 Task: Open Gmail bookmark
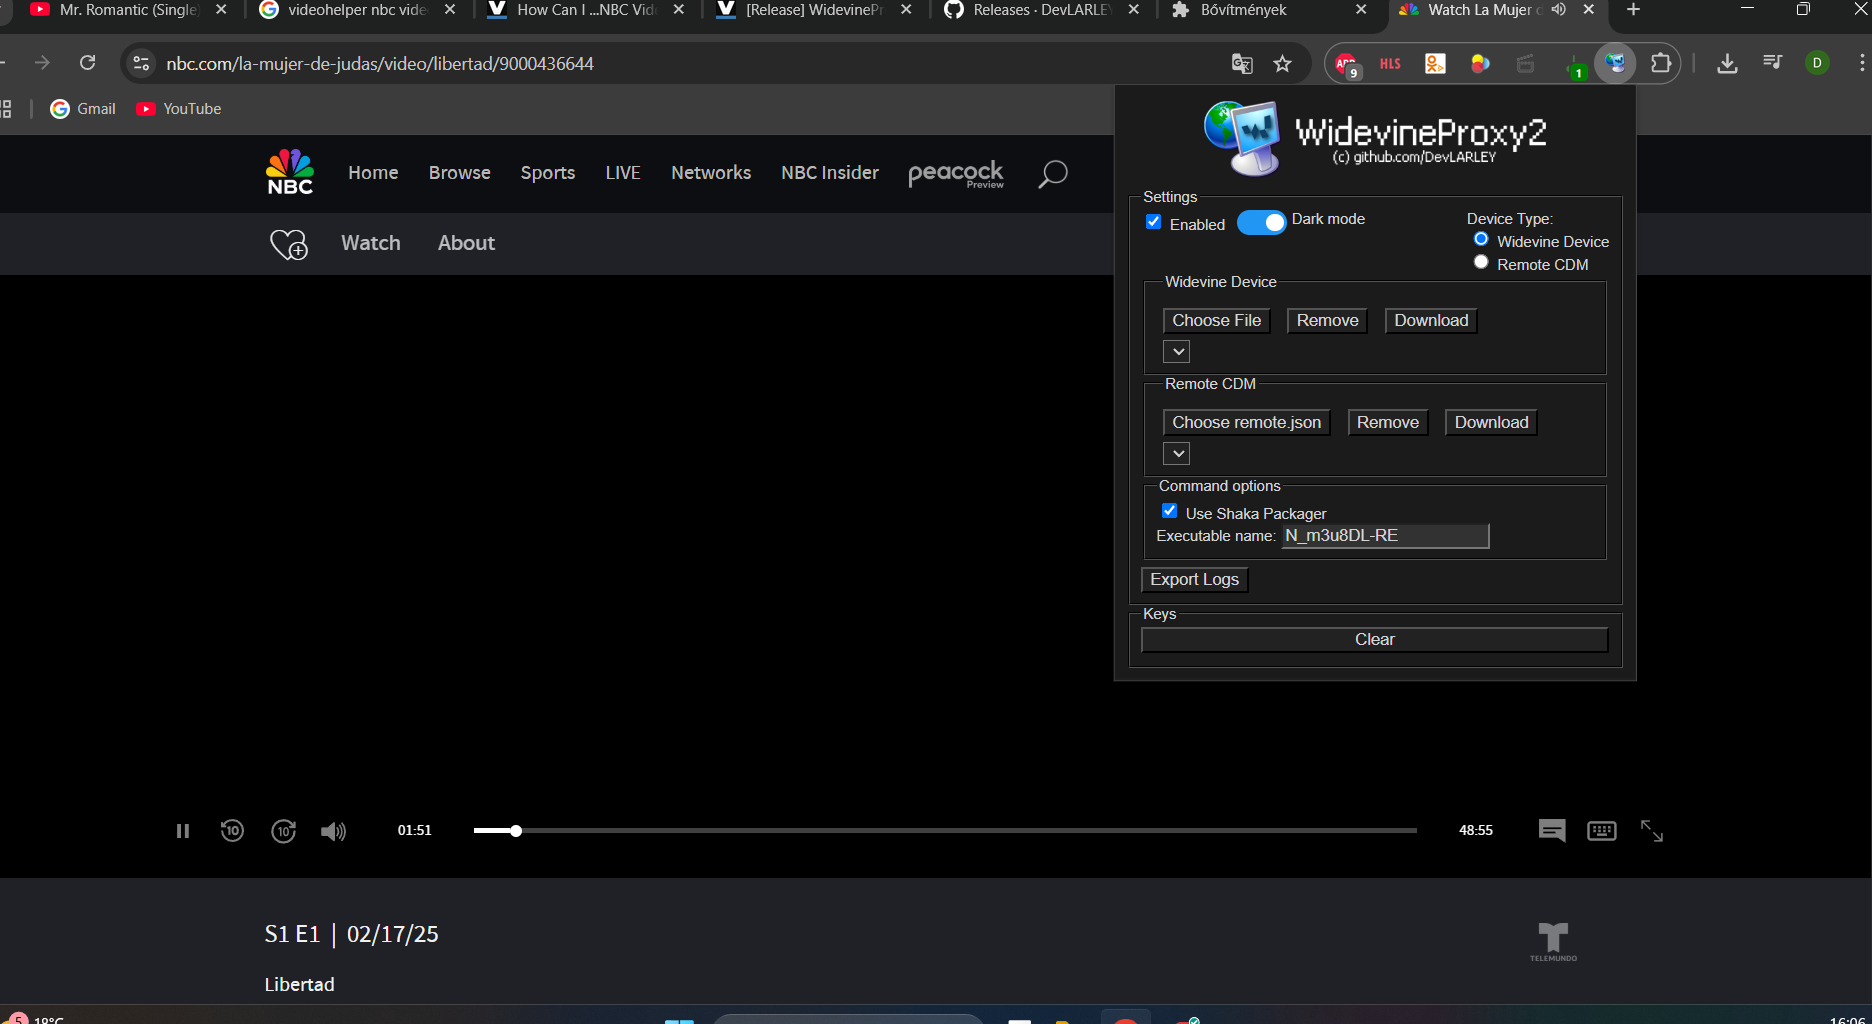click(x=84, y=109)
